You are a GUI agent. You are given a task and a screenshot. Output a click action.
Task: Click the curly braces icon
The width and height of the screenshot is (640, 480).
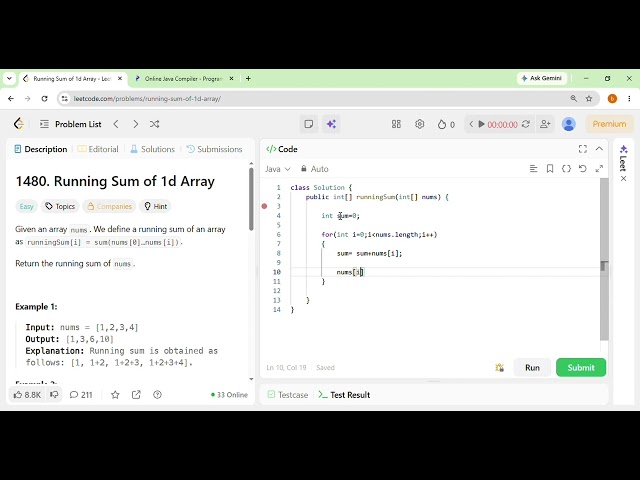pos(566,169)
